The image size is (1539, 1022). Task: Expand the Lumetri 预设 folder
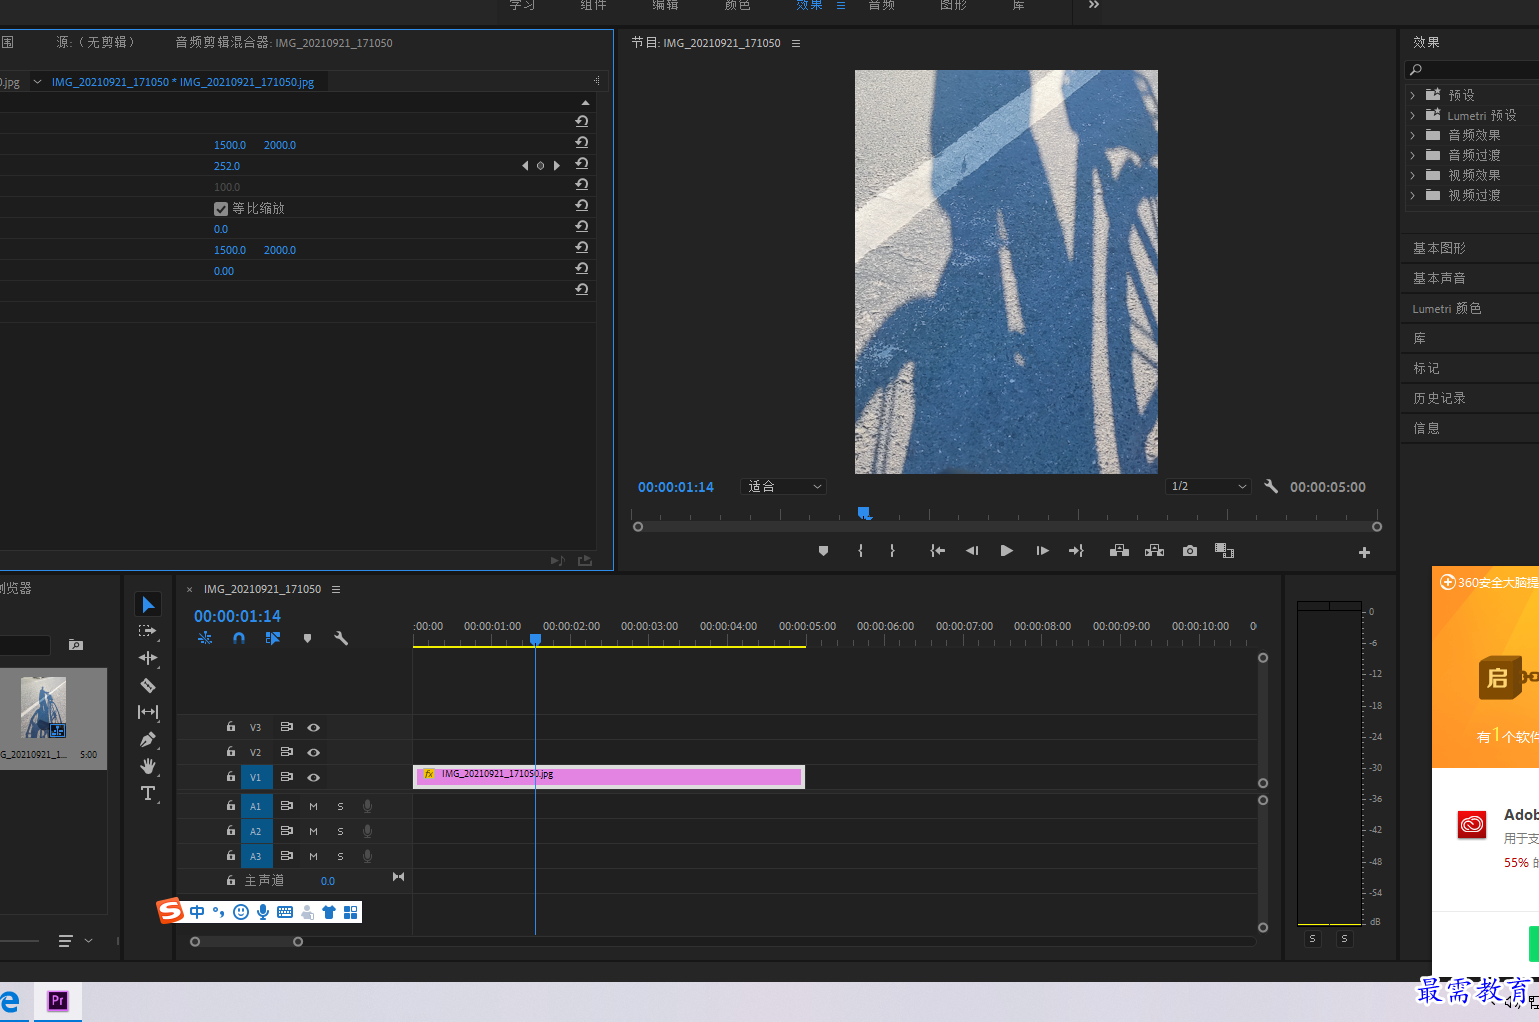(x=1412, y=115)
